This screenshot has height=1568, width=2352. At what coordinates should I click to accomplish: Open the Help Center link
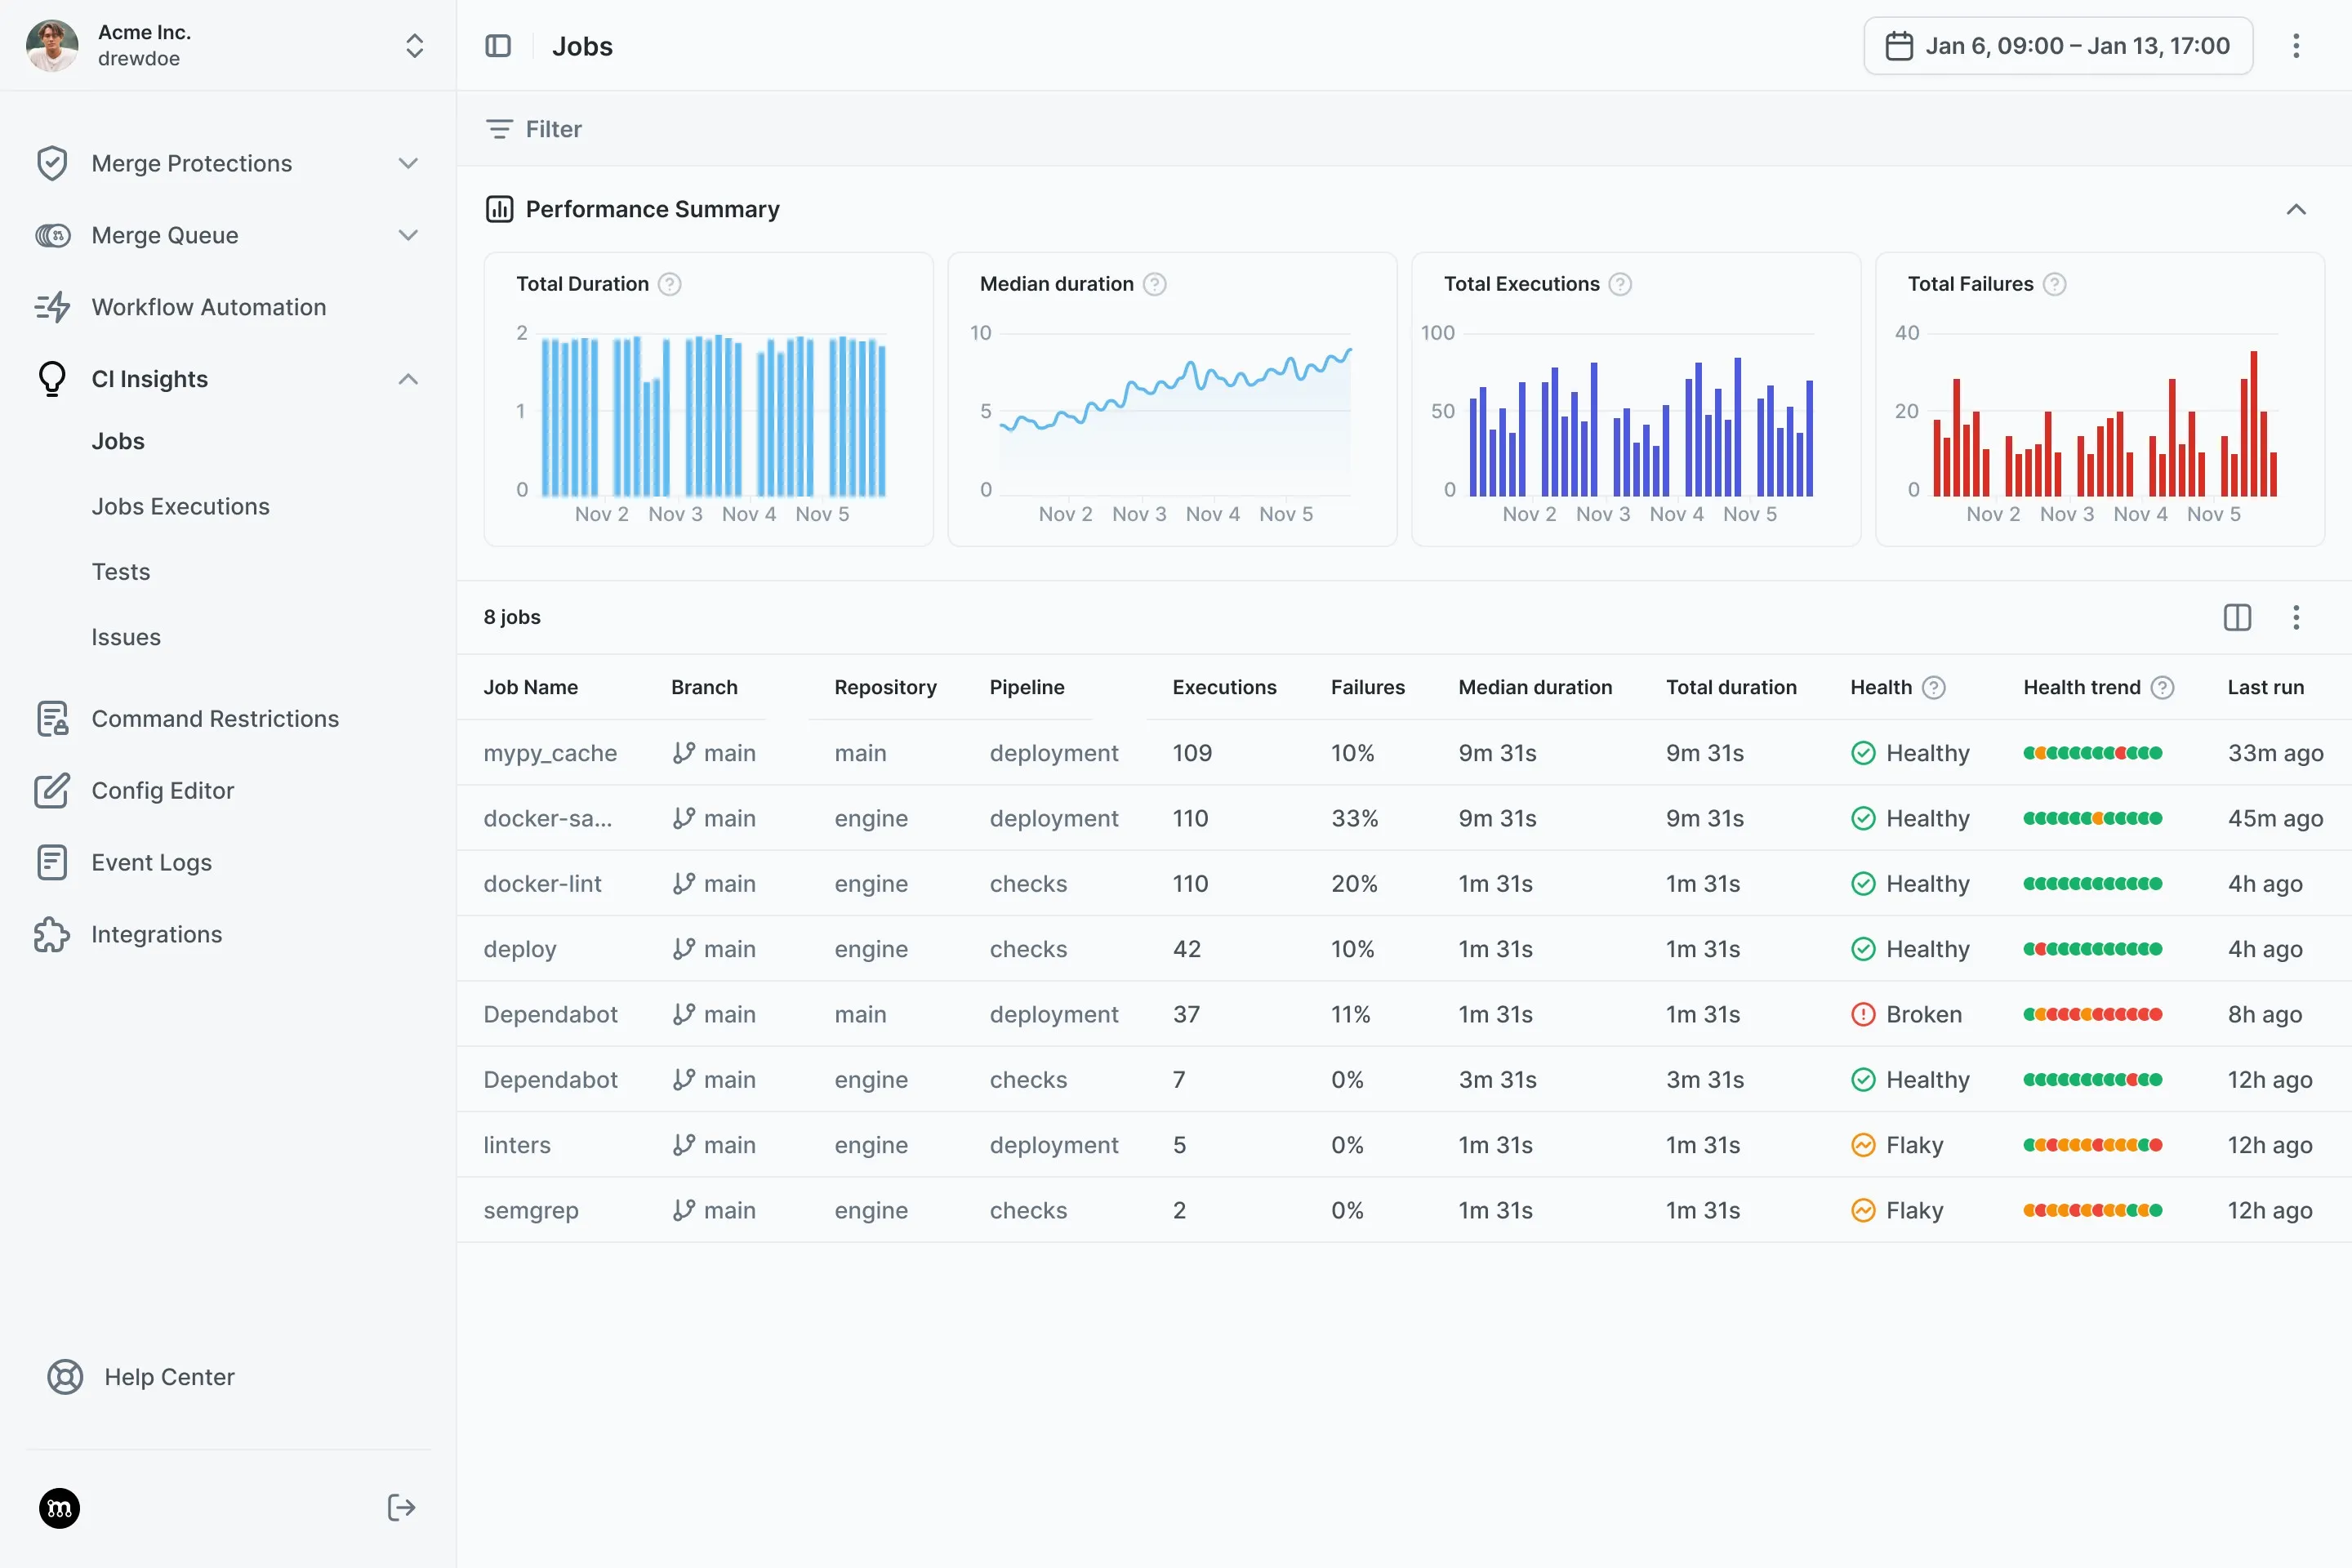point(167,1376)
